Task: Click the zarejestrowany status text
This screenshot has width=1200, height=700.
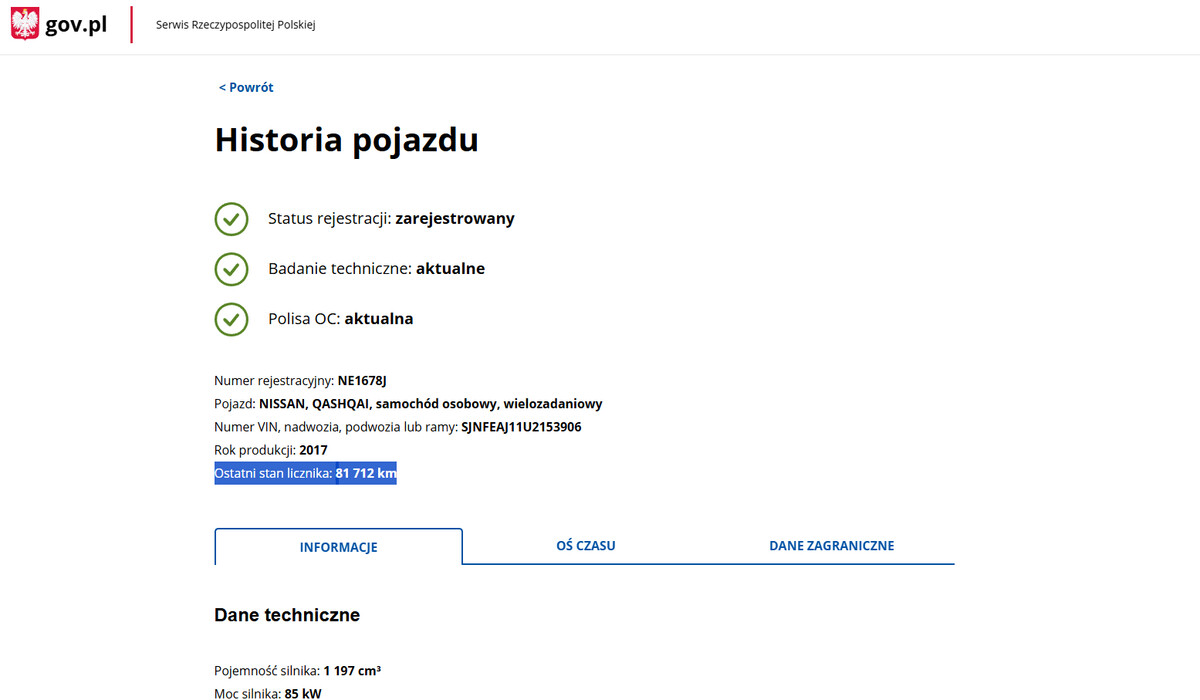Action: tap(455, 219)
